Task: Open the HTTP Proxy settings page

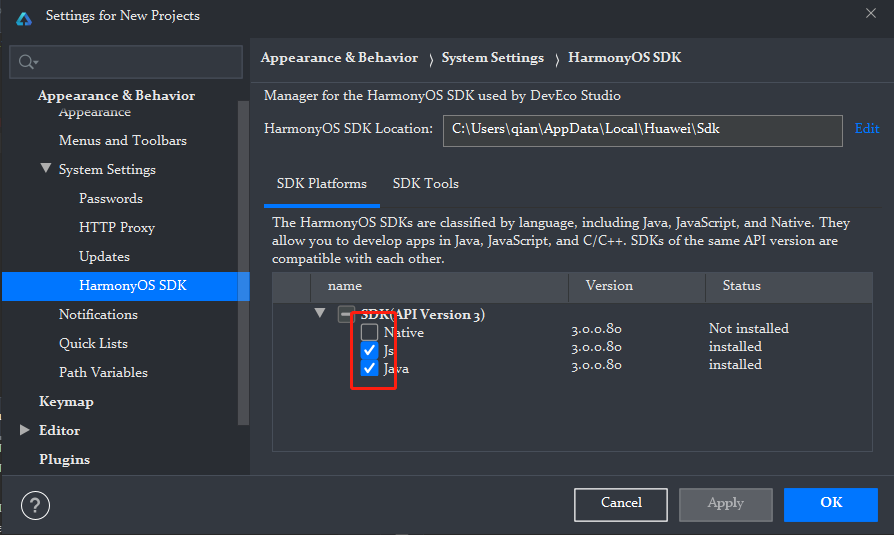Action: click(x=117, y=228)
